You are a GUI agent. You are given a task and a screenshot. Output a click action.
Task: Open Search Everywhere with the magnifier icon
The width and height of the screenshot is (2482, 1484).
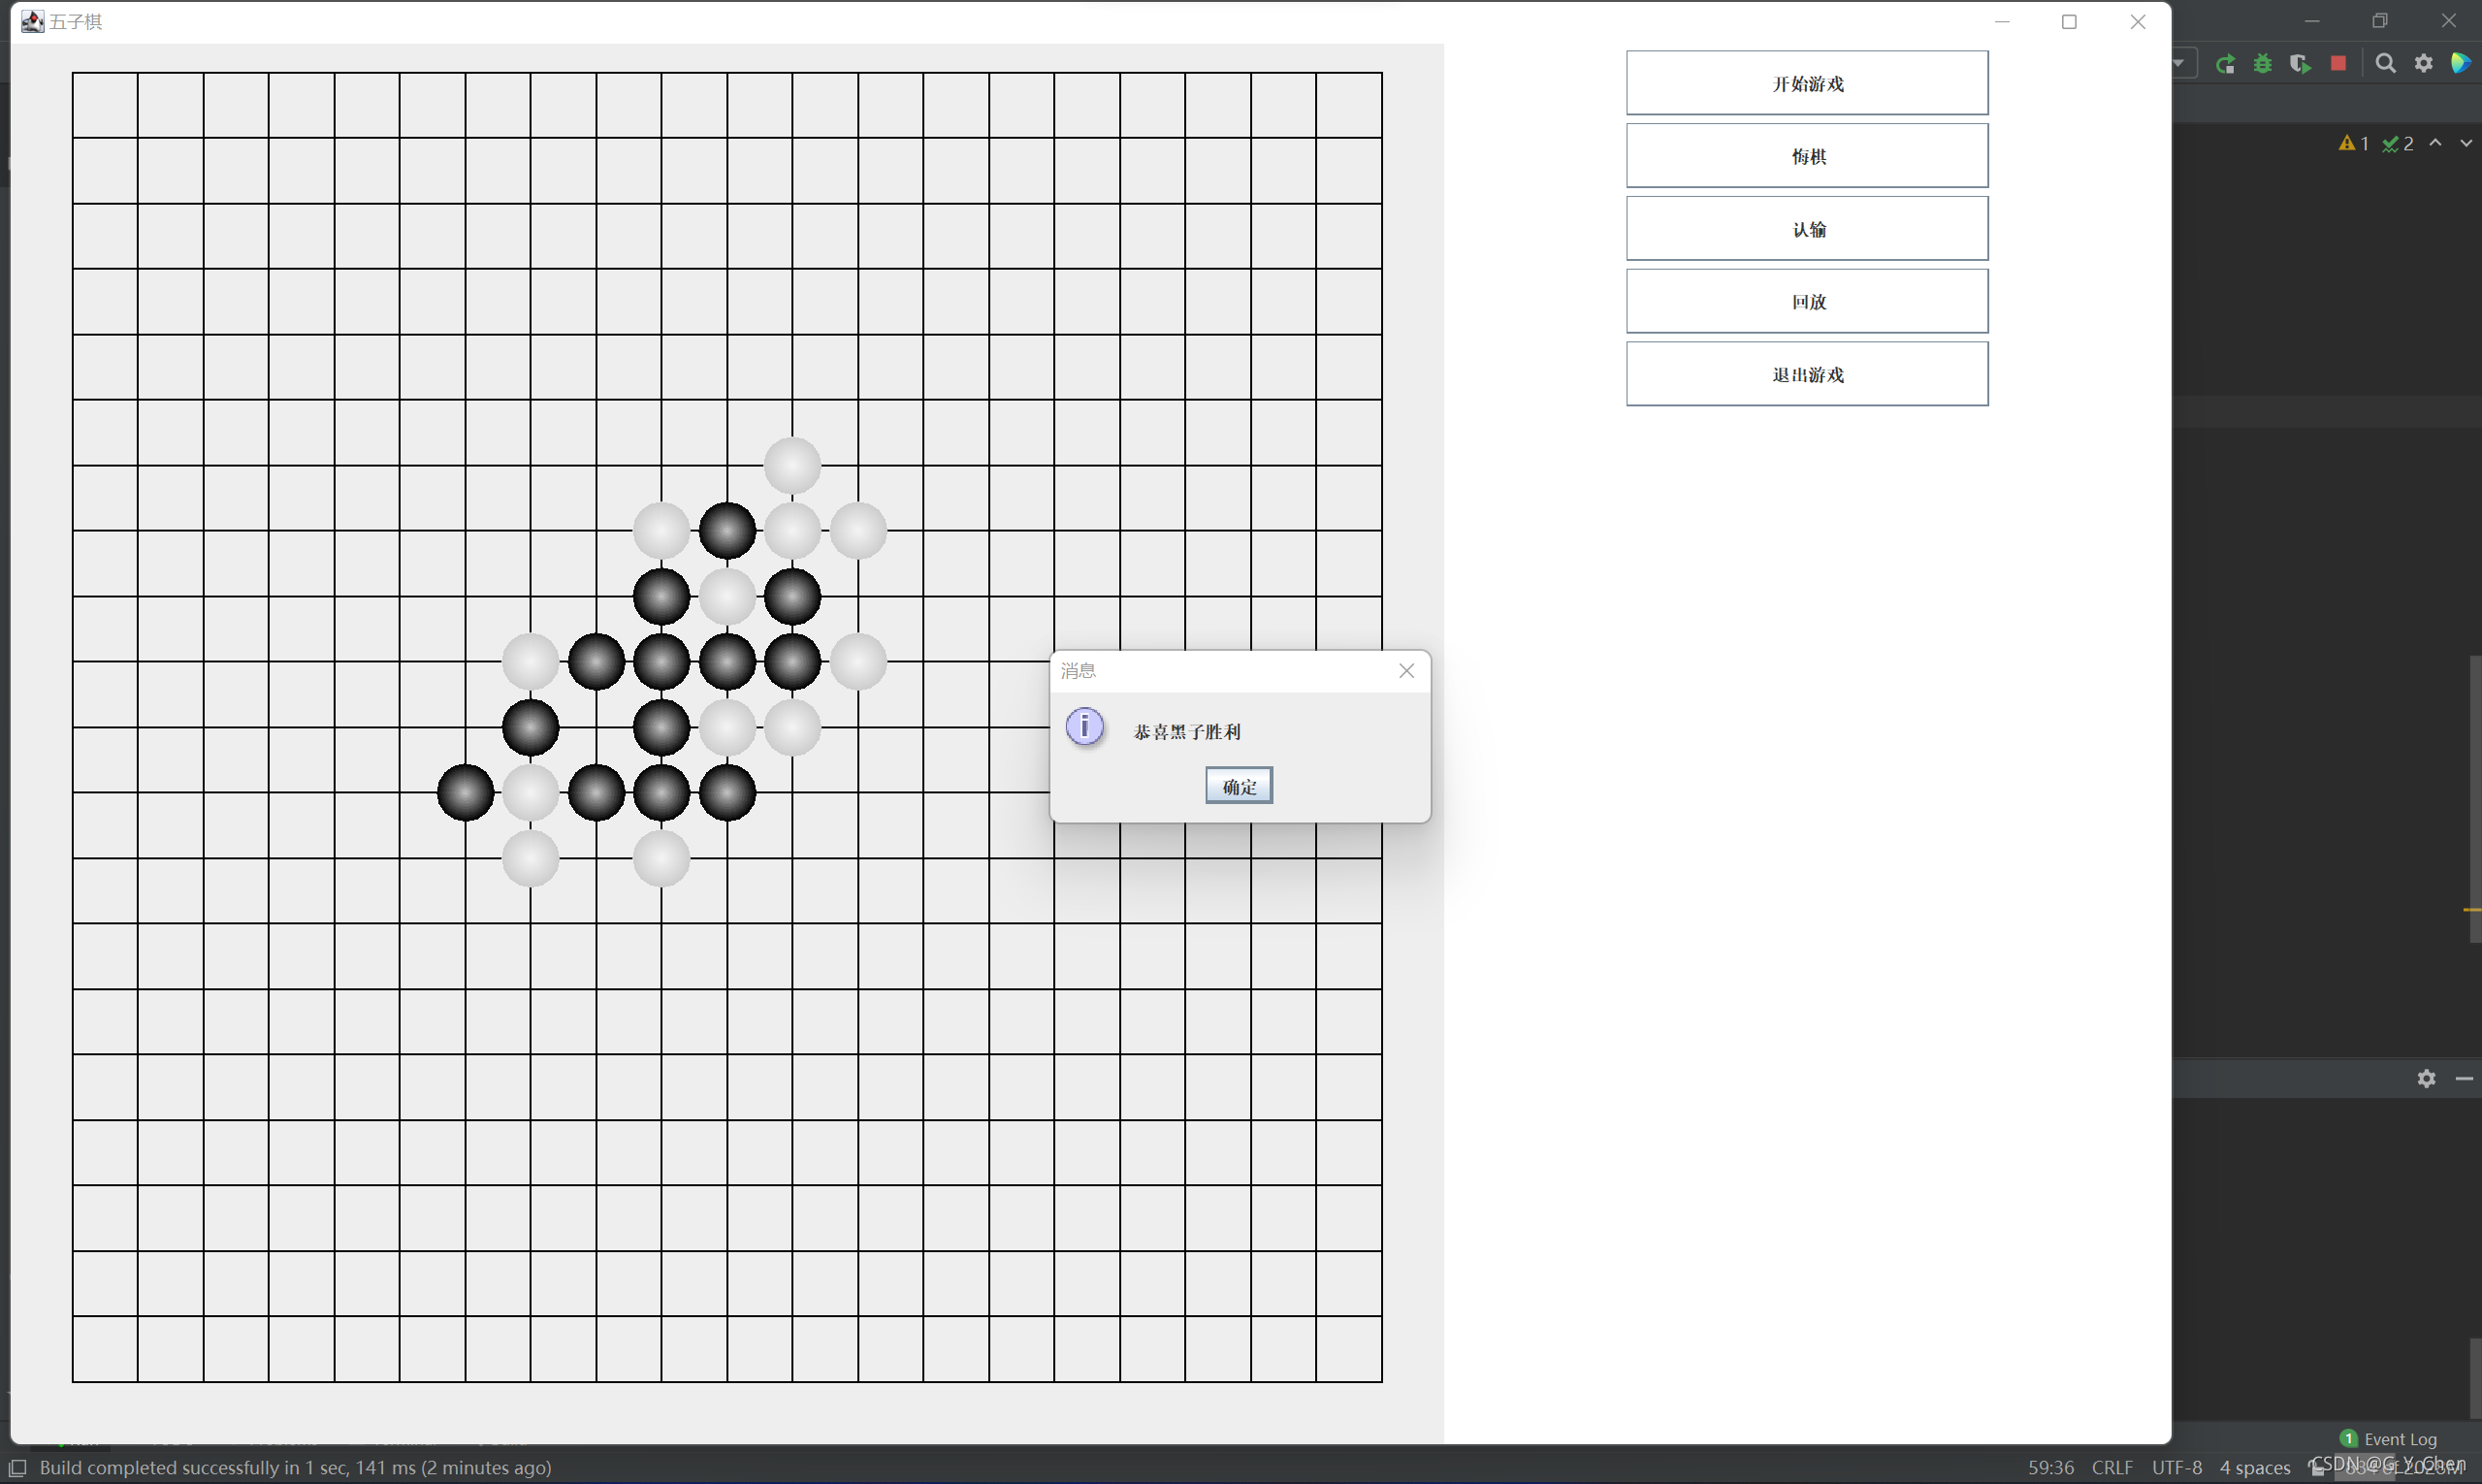coord(2385,64)
